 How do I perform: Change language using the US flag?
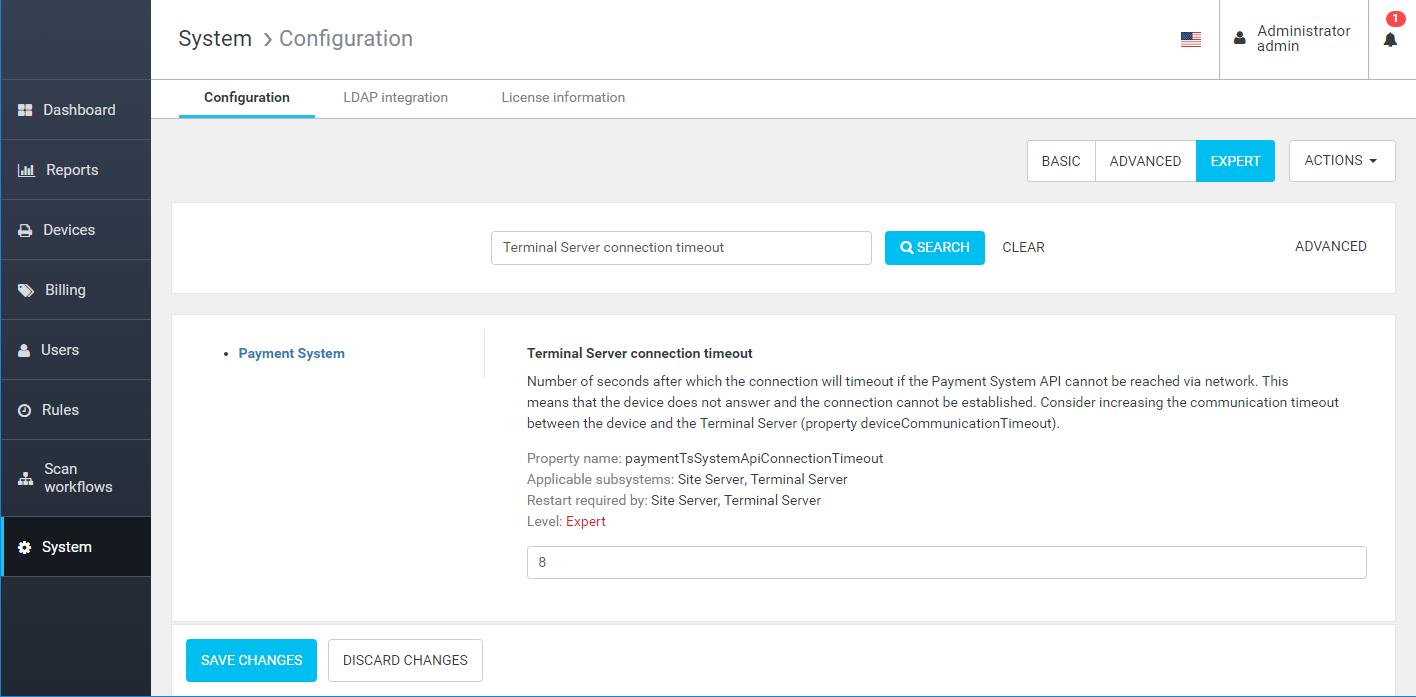click(1190, 39)
